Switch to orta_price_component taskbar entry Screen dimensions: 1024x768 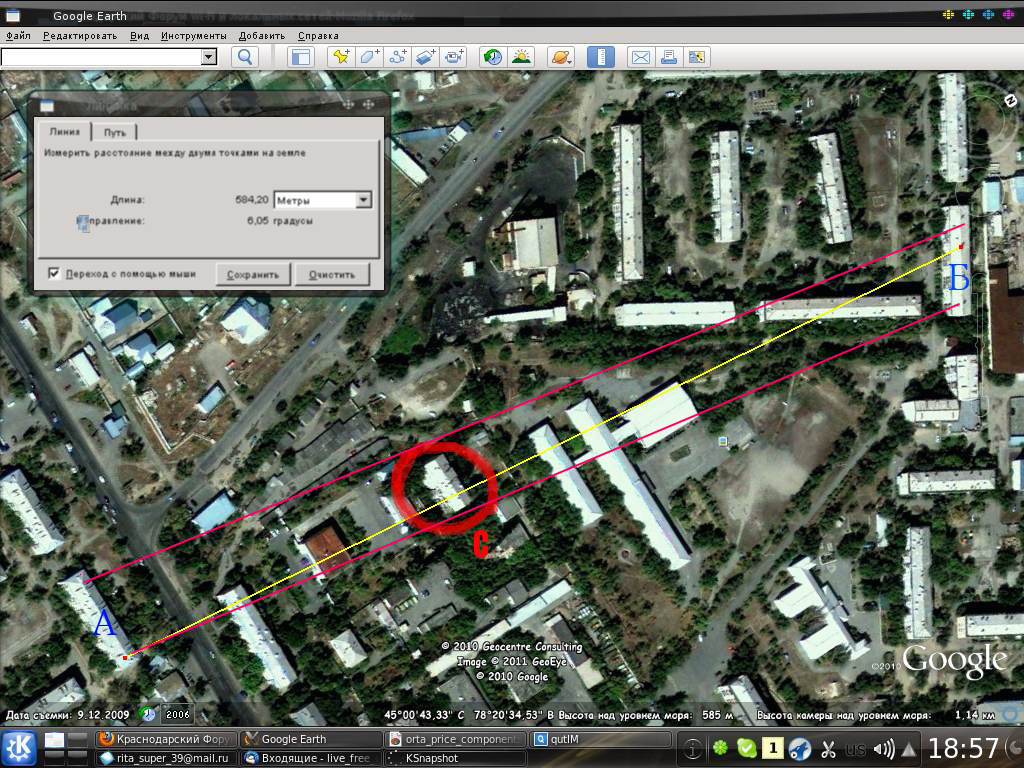(456, 739)
